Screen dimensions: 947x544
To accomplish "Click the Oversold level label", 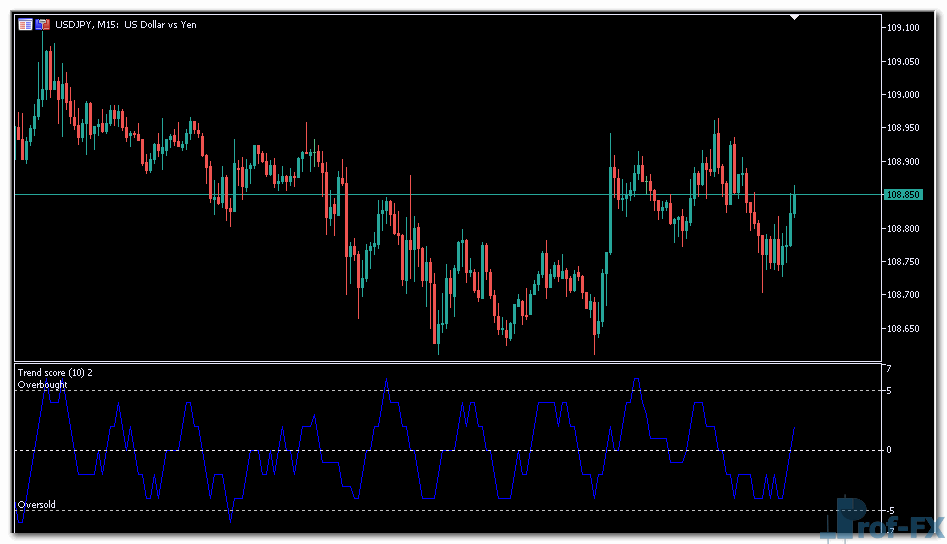I will pyautogui.click(x=37, y=505).
